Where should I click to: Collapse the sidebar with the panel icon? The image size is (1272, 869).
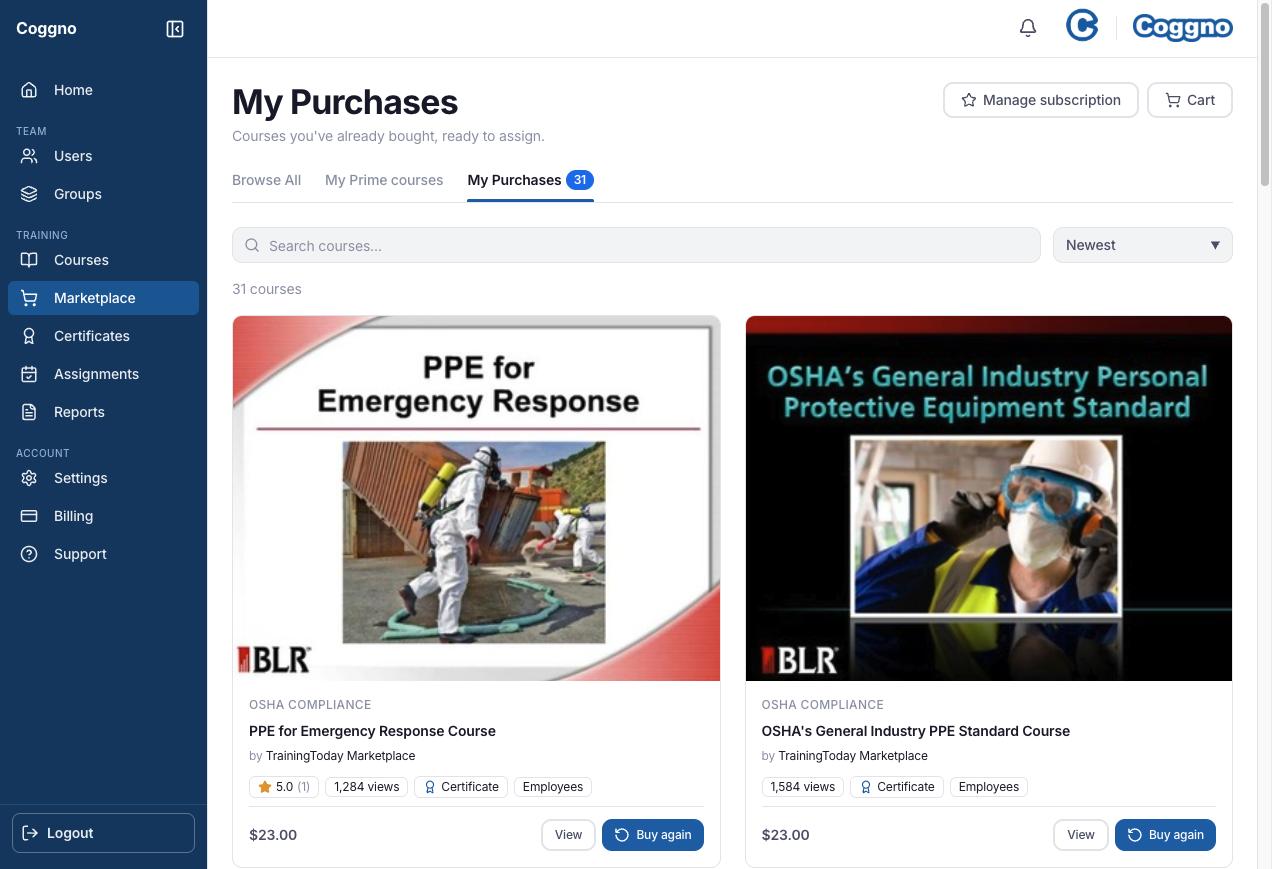(x=175, y=29)
